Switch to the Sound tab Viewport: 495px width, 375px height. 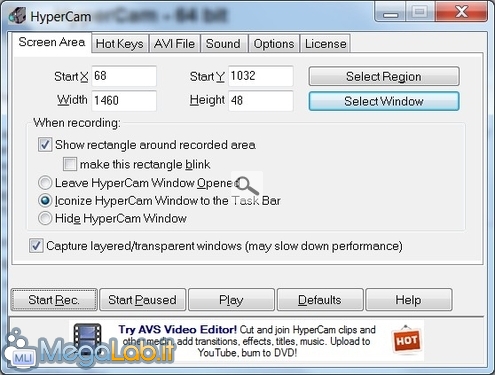click(223, 44)
